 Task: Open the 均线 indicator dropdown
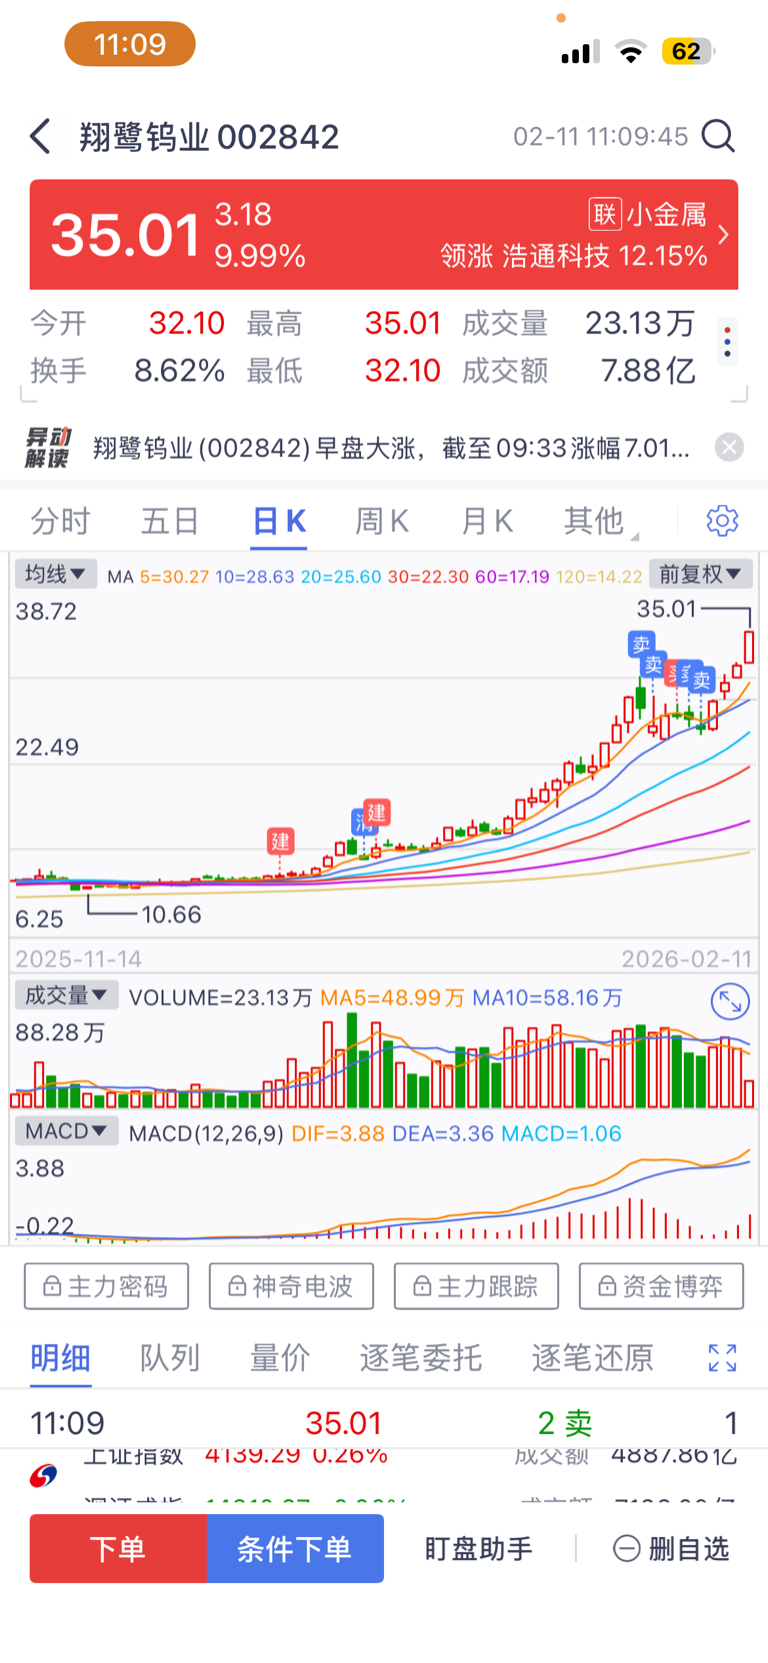tap(55, 574)
